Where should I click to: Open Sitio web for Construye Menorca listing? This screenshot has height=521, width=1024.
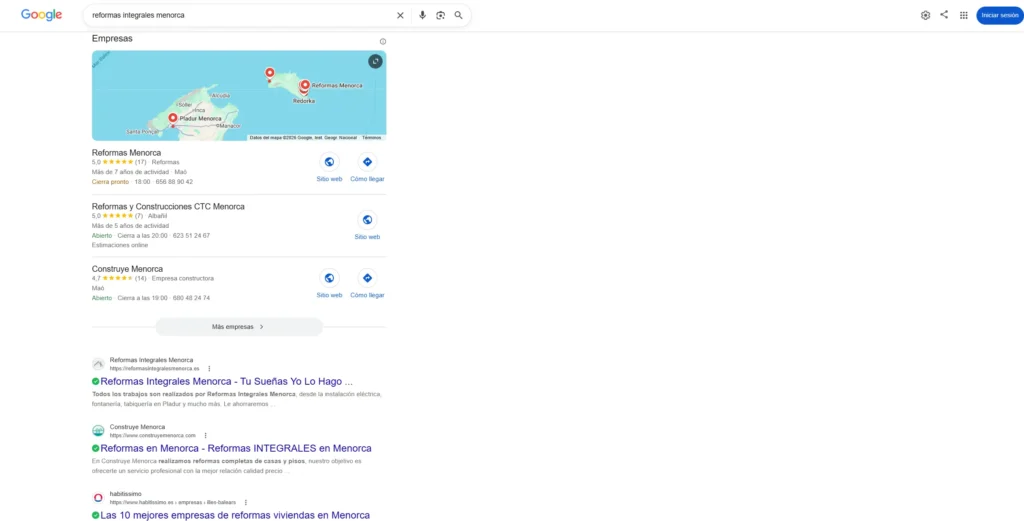click(x=329, y=284)
